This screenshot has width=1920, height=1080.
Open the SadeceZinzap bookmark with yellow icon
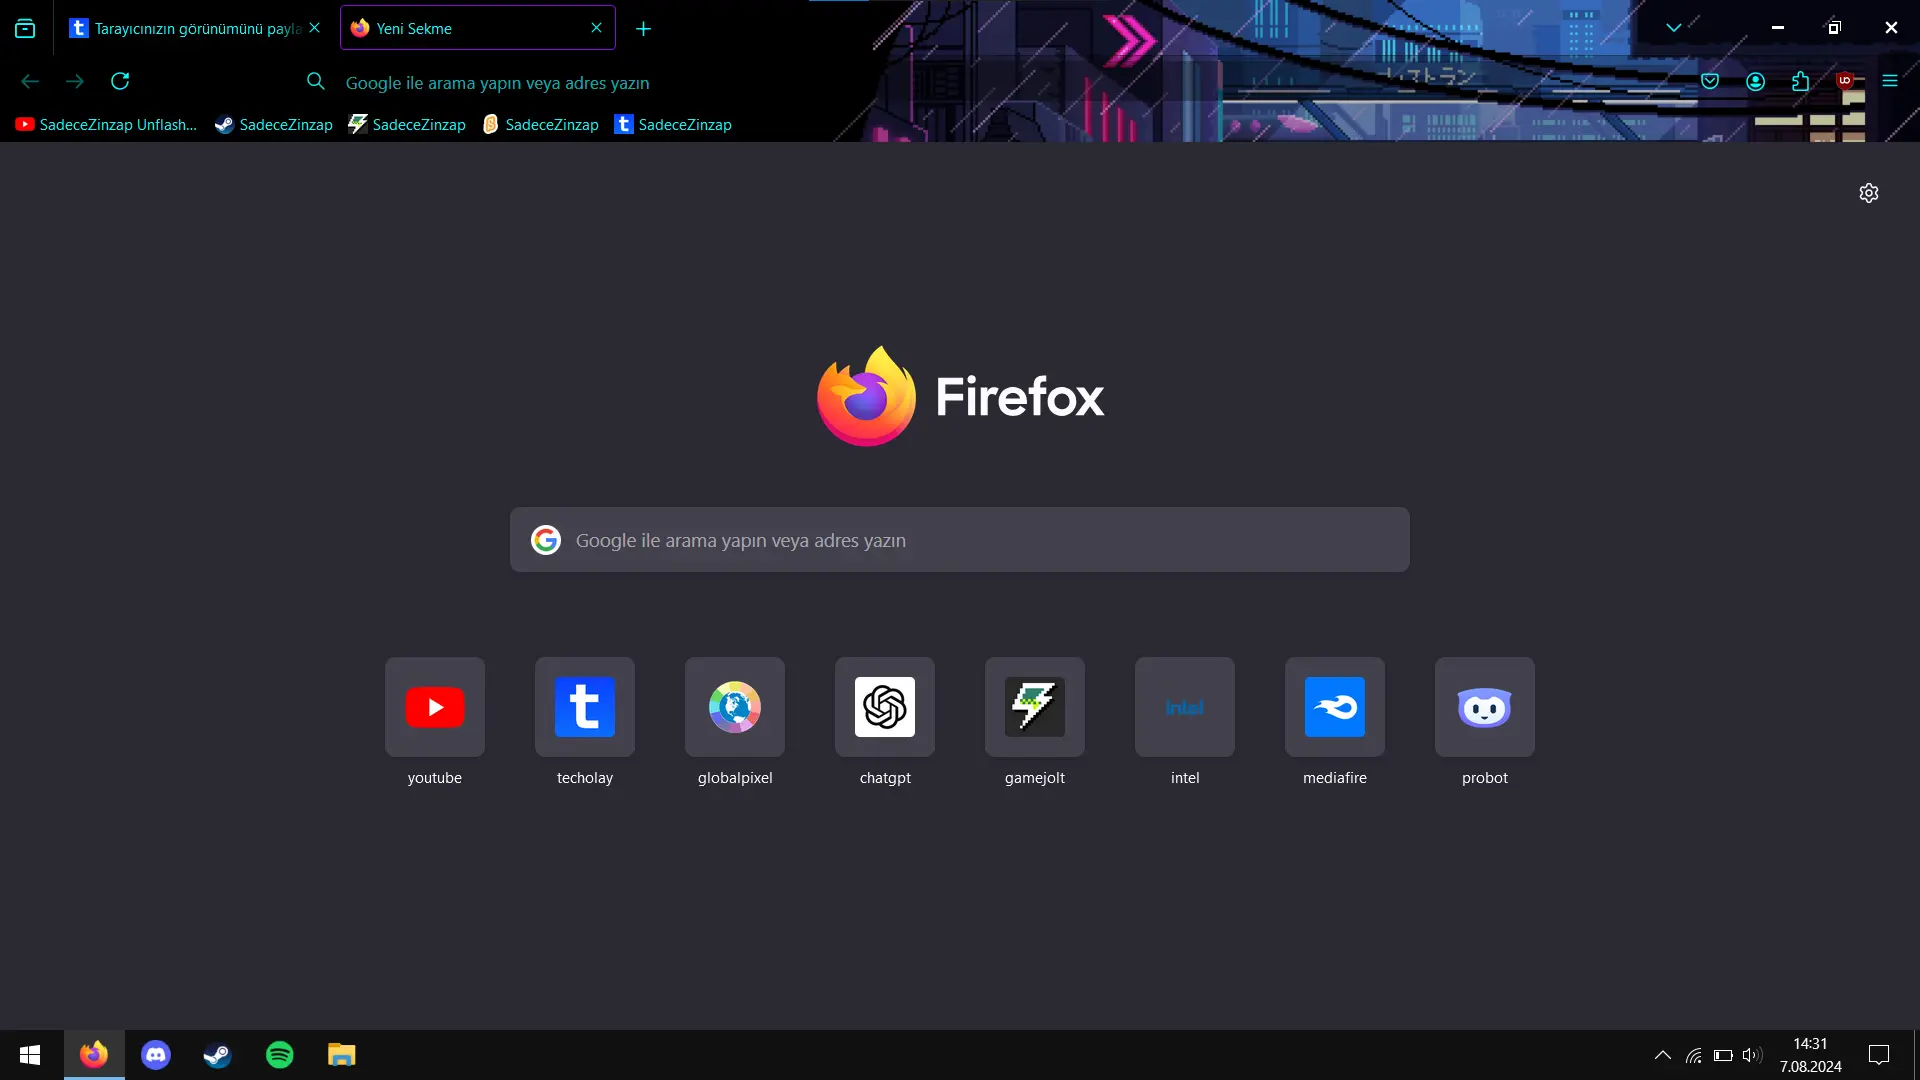pos(540,124)
